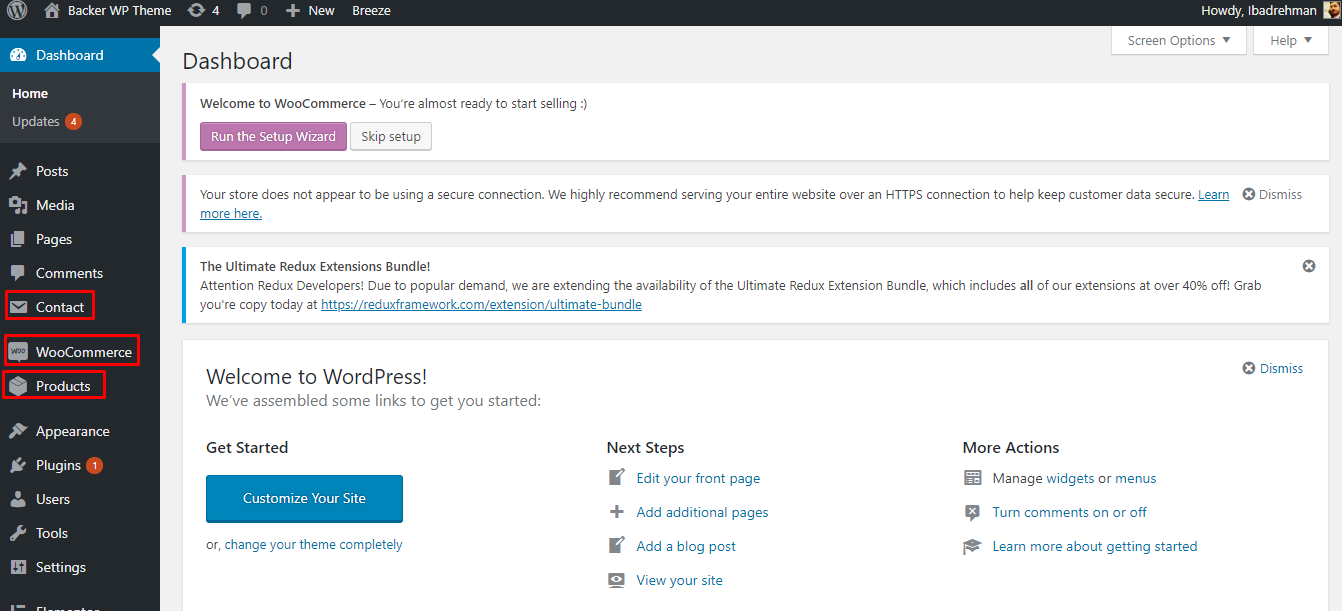Open the Appearance menu item

point(72,431)
